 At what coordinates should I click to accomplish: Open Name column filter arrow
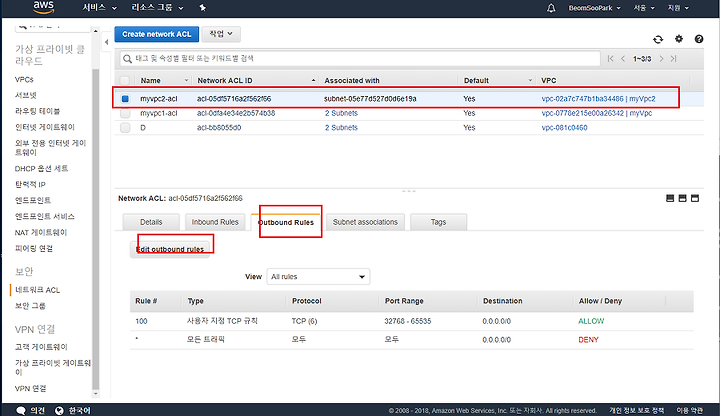pos(186,80)
